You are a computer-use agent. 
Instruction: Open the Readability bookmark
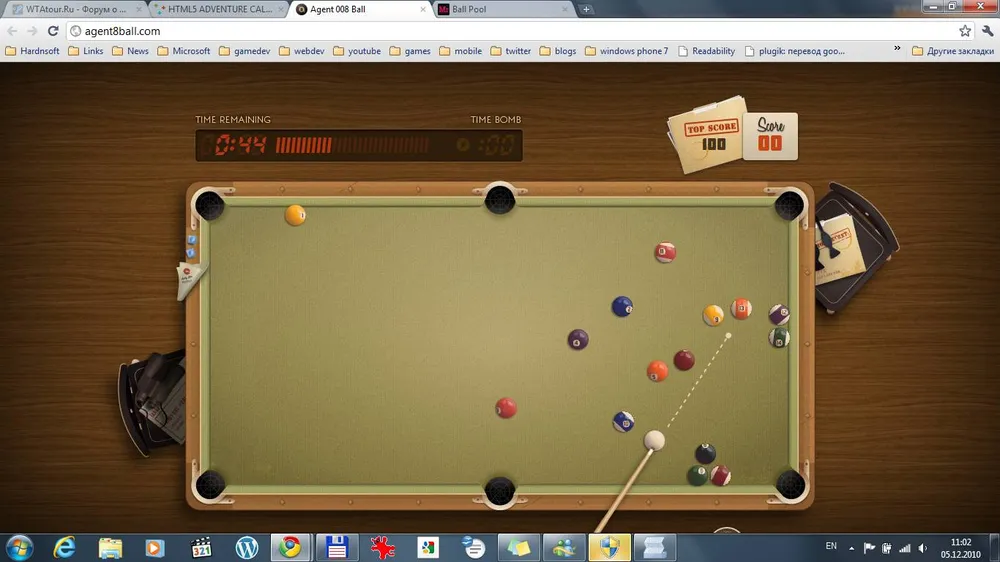click(x=706, y=51)
